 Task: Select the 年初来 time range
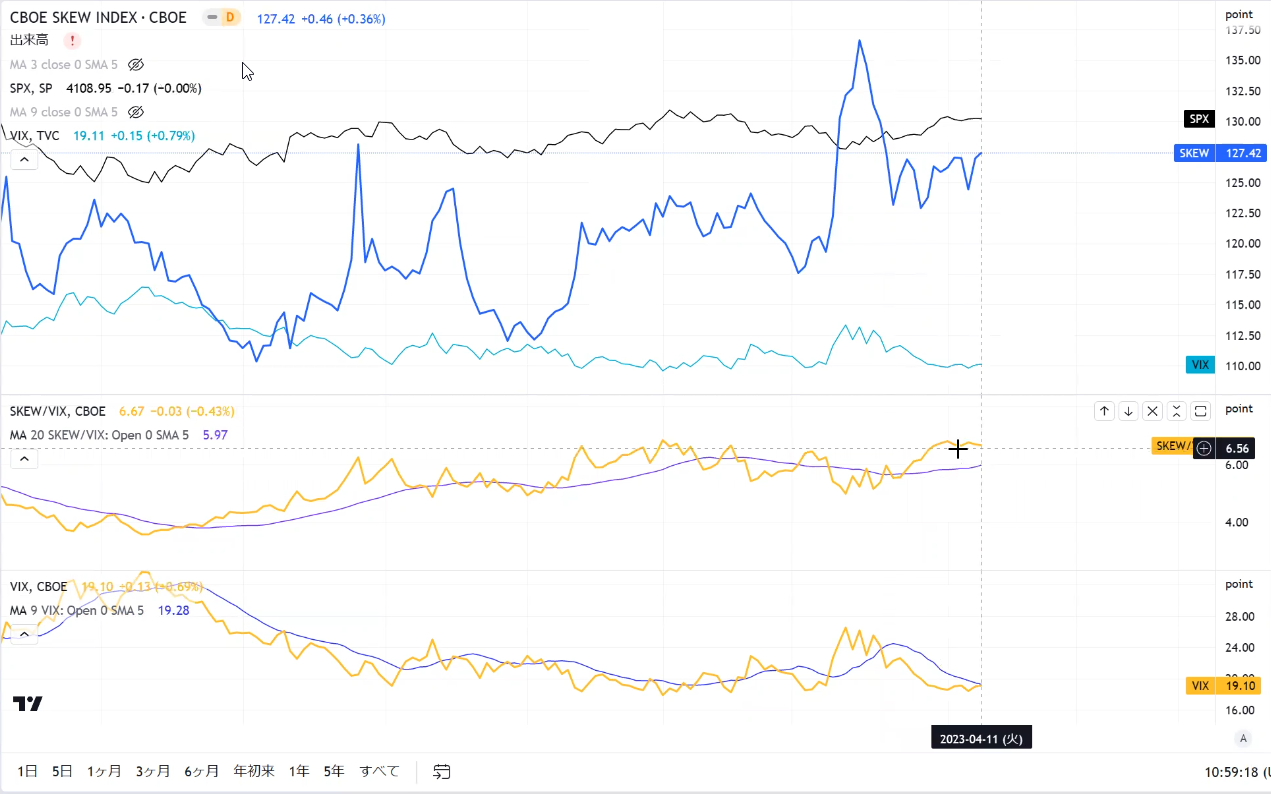(254, 771)
